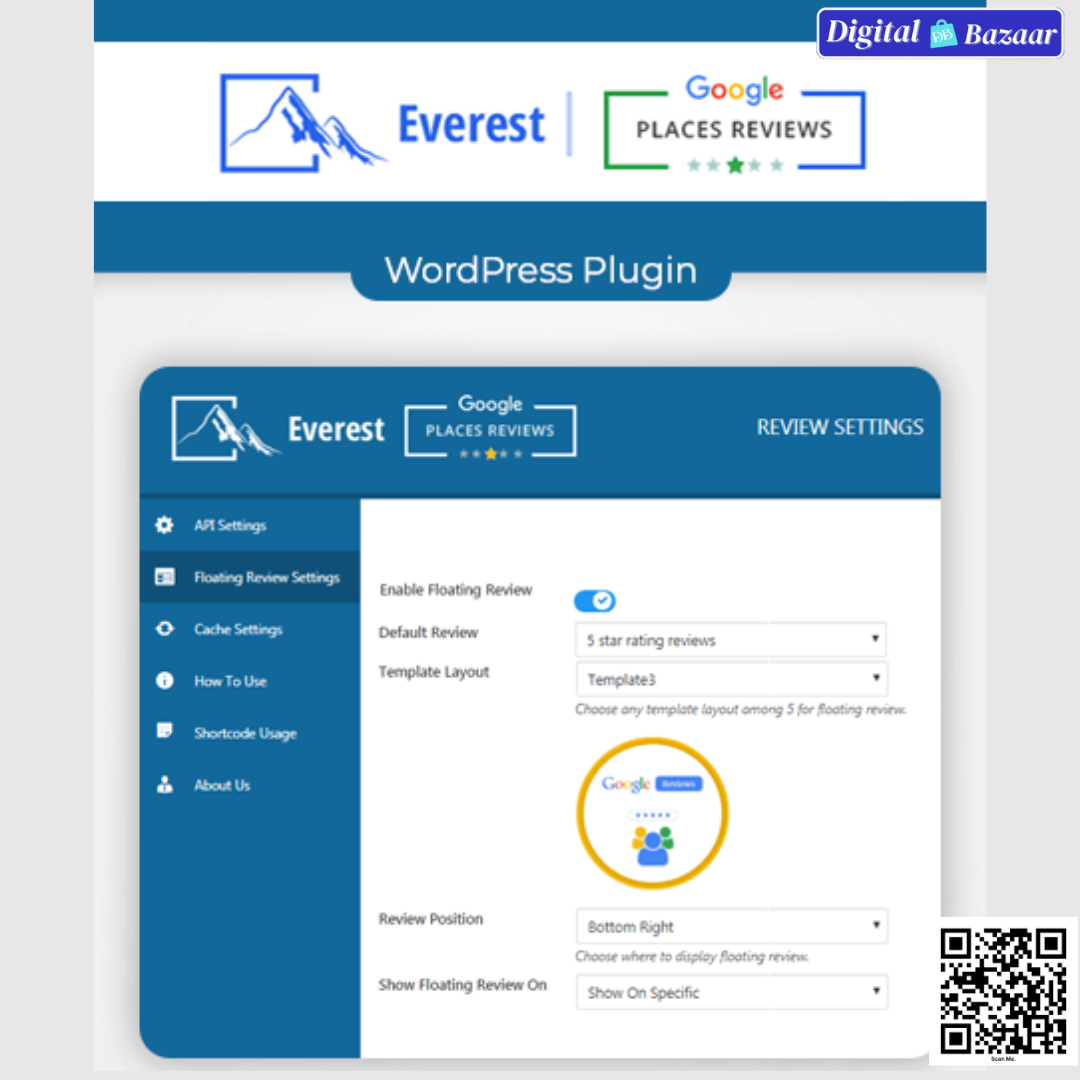This screenshot has width=1080, height=1080.
Task: Open the API Settings tab
Action: coord(230,525)
